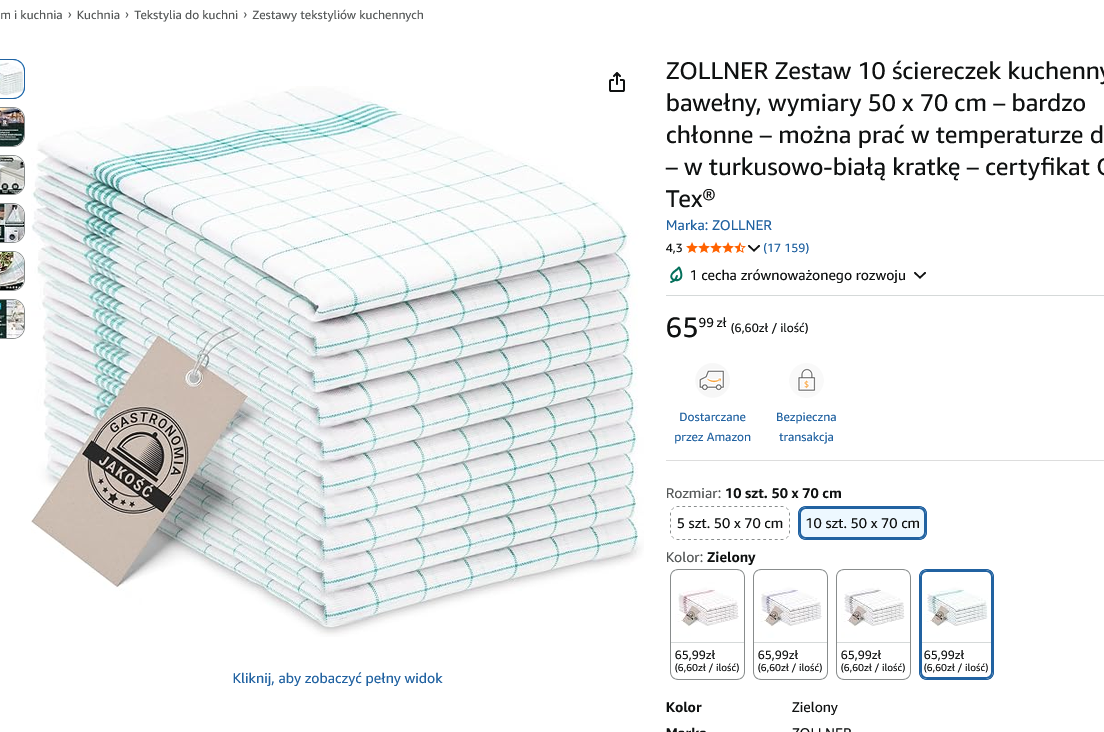Select the first product thumbnail image

tap(11, 79)
